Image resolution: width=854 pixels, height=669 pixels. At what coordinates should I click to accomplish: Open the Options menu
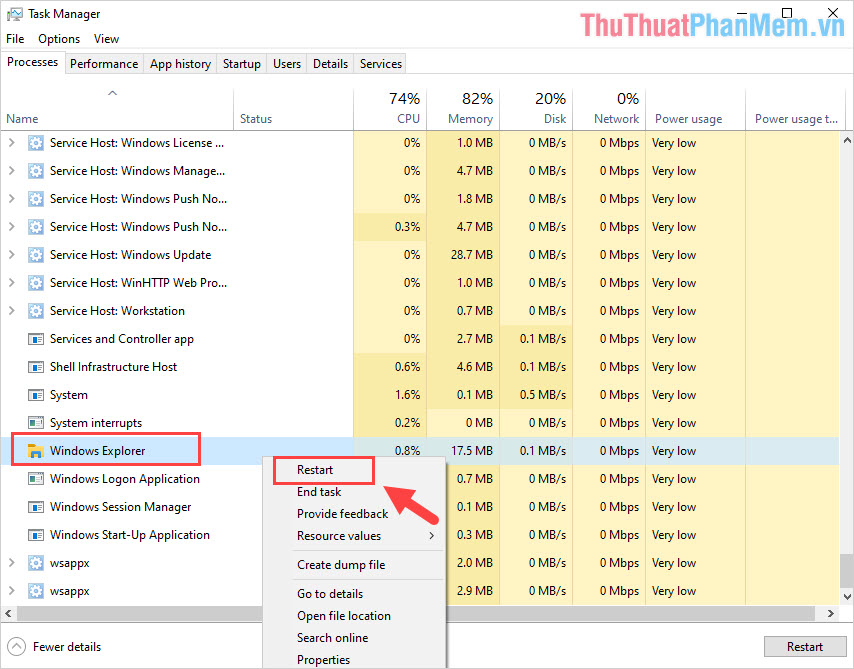(58, 38)
